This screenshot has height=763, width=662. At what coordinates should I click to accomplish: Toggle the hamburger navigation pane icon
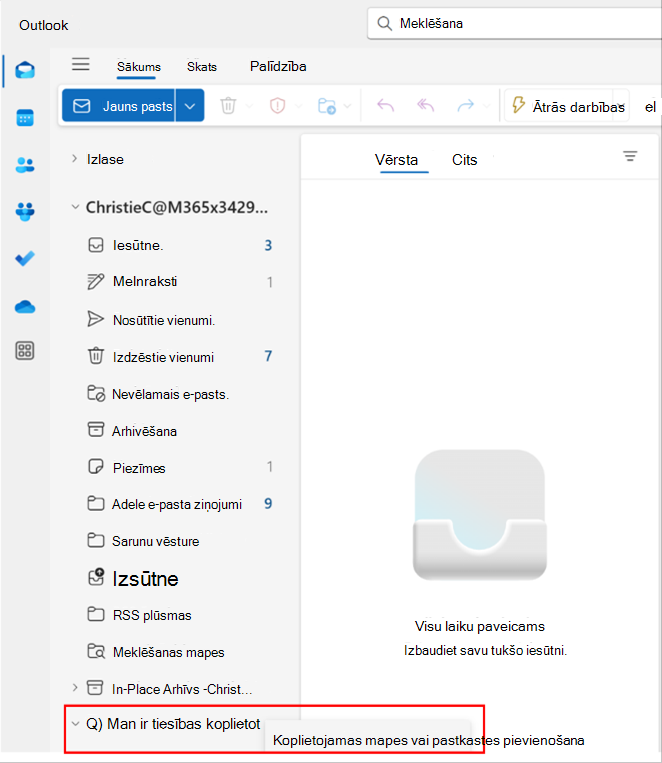pyautogui.click(x=81, y=64)
